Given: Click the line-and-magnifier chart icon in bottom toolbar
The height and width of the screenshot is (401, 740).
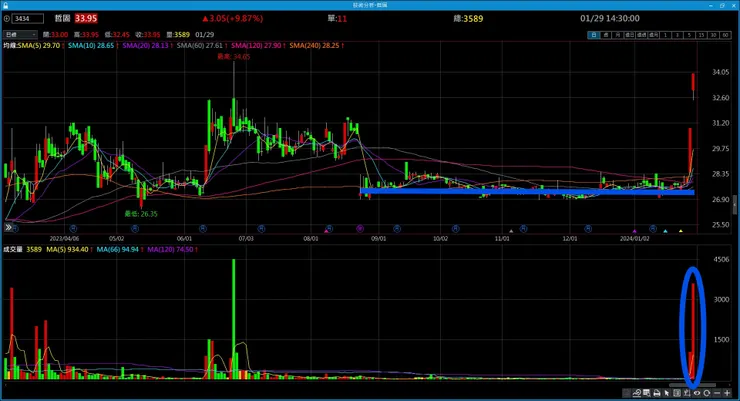Looking at the screenshot, I should tap(637, 393).
